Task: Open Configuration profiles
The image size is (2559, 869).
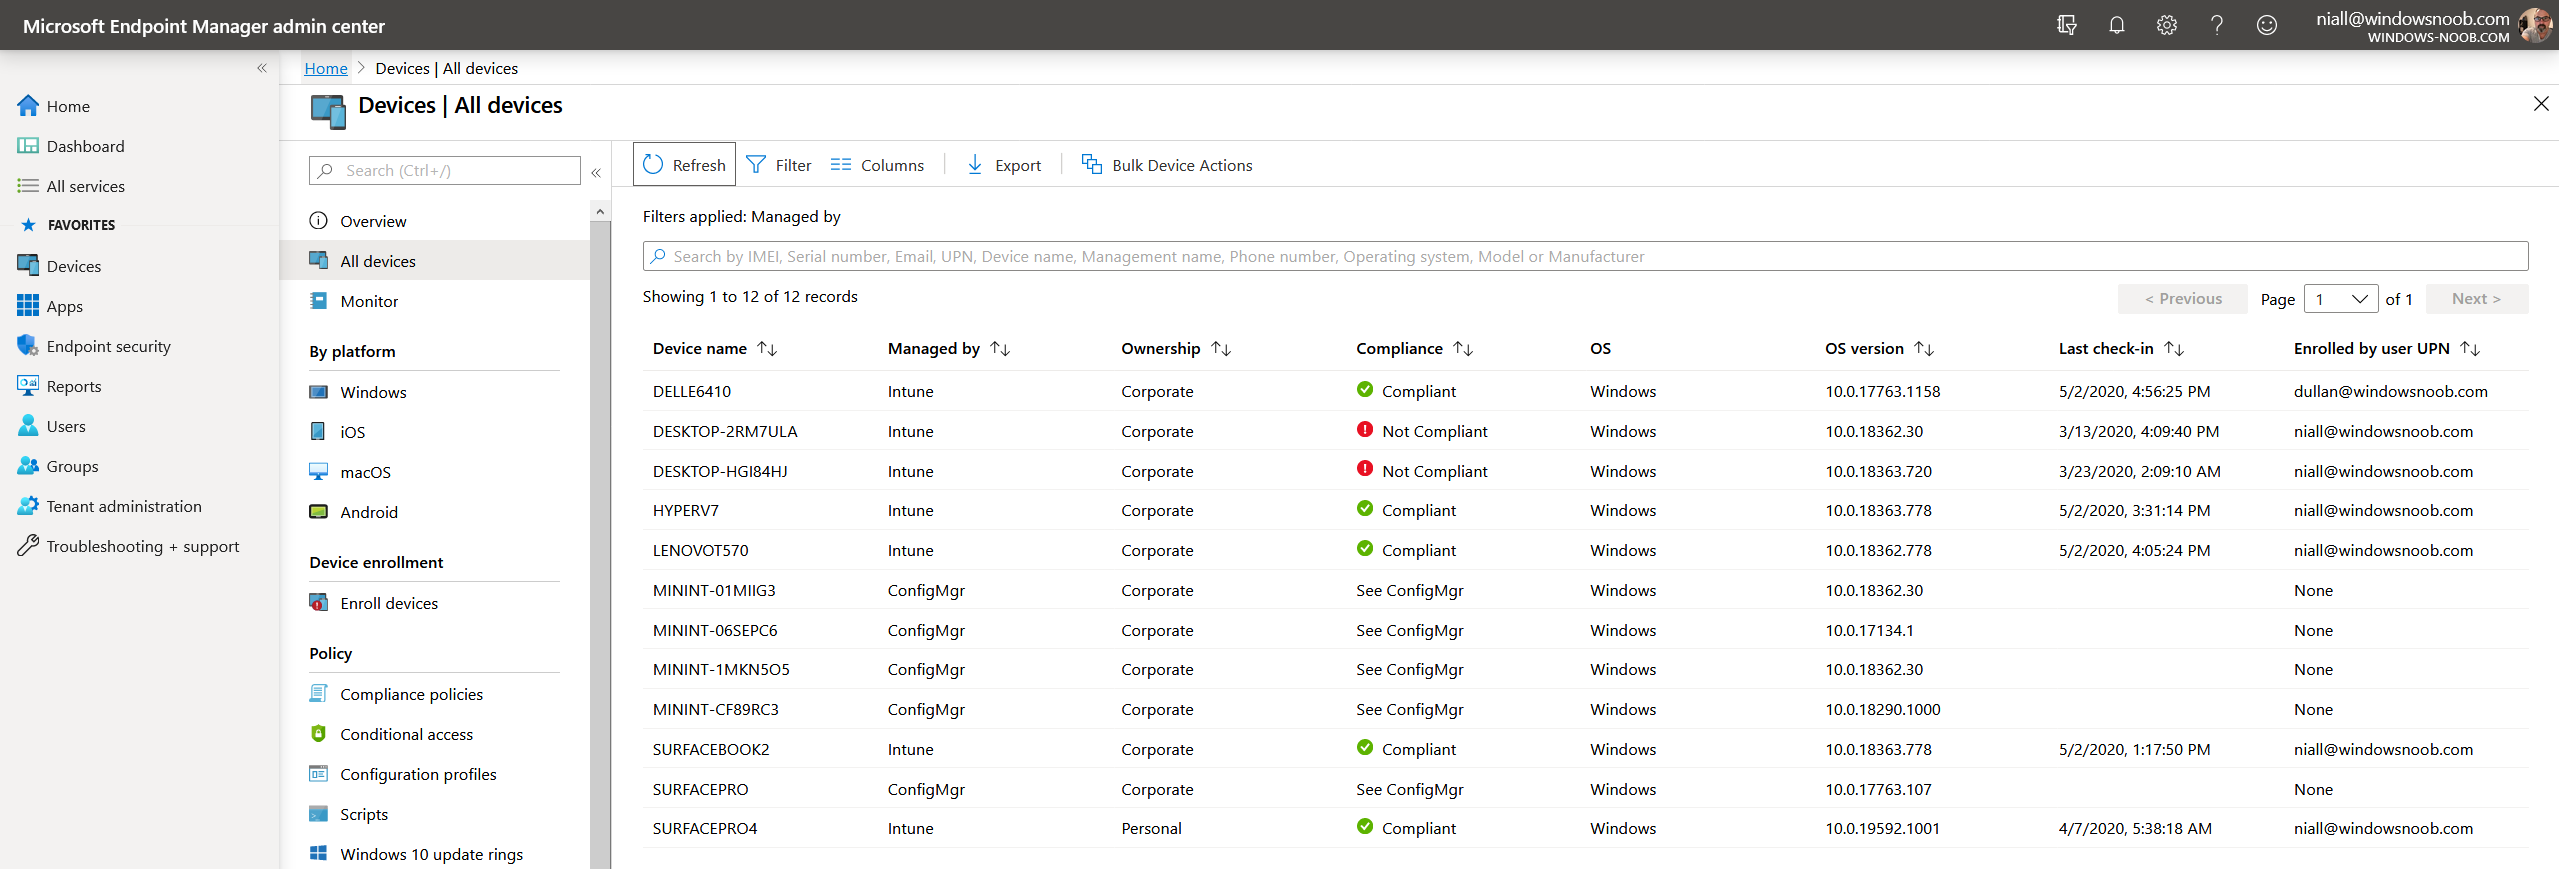Action: click(x=403, y=774)
